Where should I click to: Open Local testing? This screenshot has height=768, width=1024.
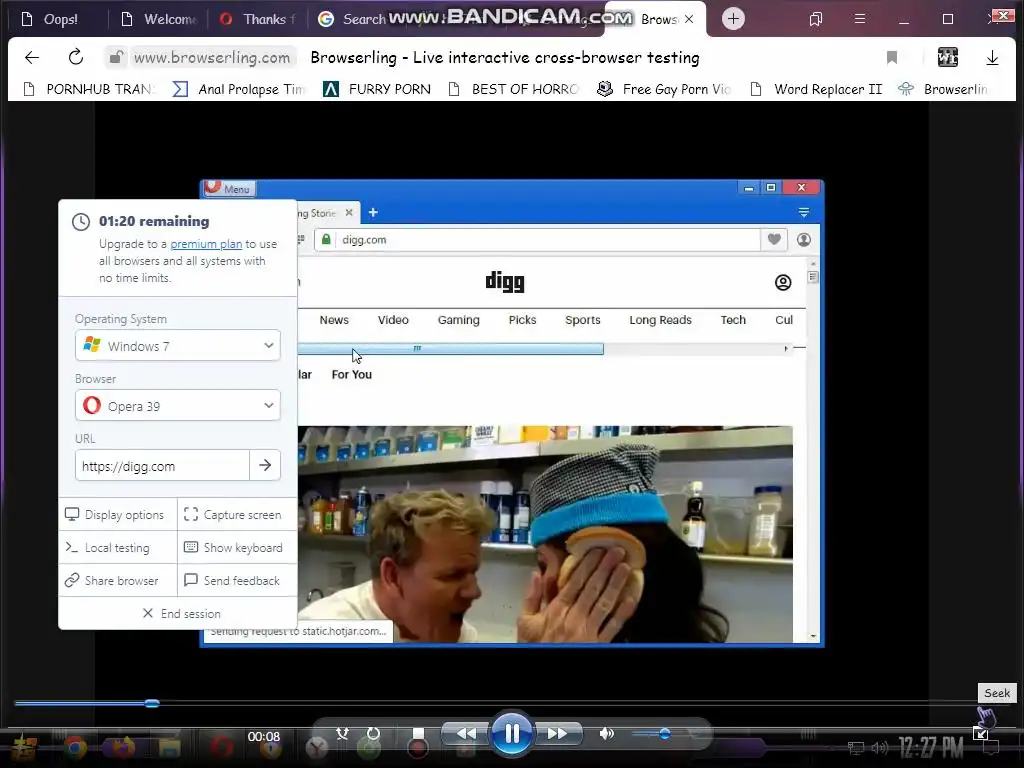(x=118, y=547)
